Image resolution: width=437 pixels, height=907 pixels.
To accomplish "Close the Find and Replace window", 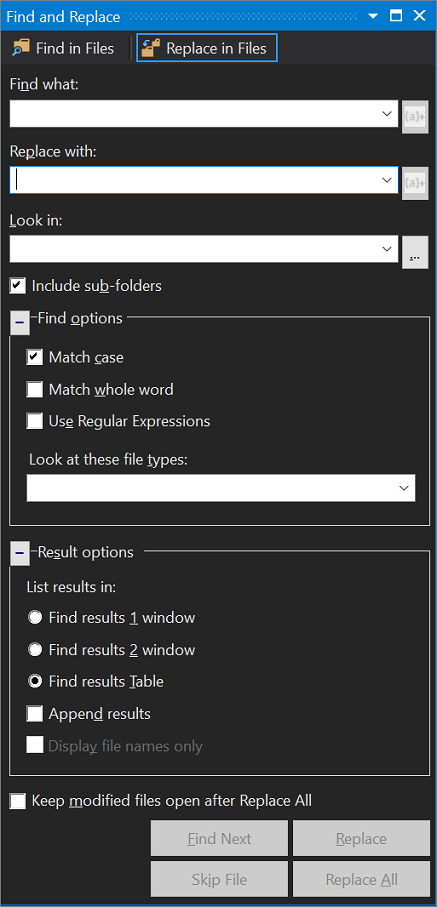I will coord(419,16).
